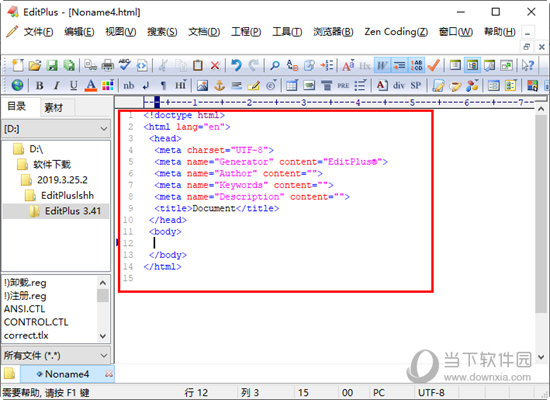Image resolution: width=550 pixels, height=400 pixels.
Task: Toggle line numbers display button
Action: (417, 65)
